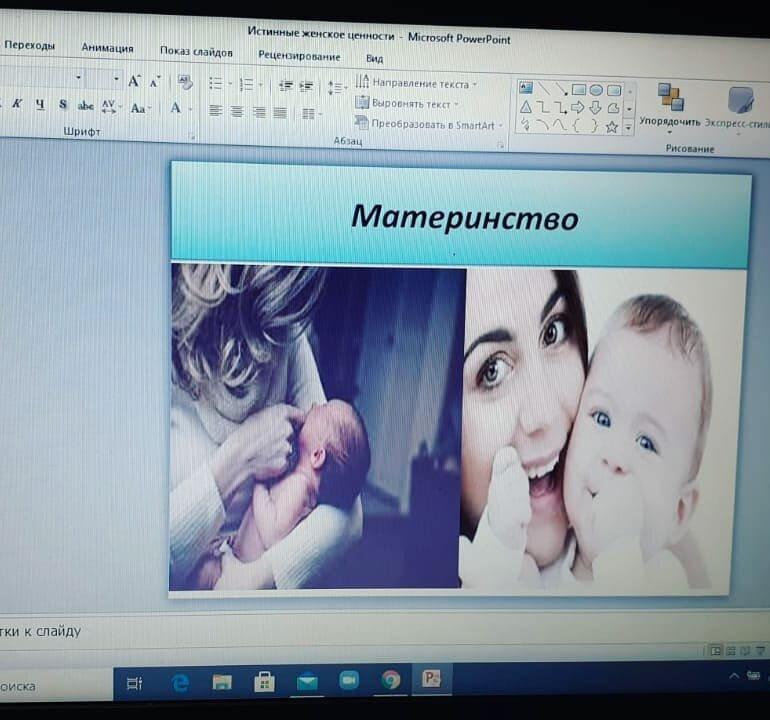This screenshot has width=770, height=720.
Task: Toggle strikethrough abc formatting
Action: point(85,106)
